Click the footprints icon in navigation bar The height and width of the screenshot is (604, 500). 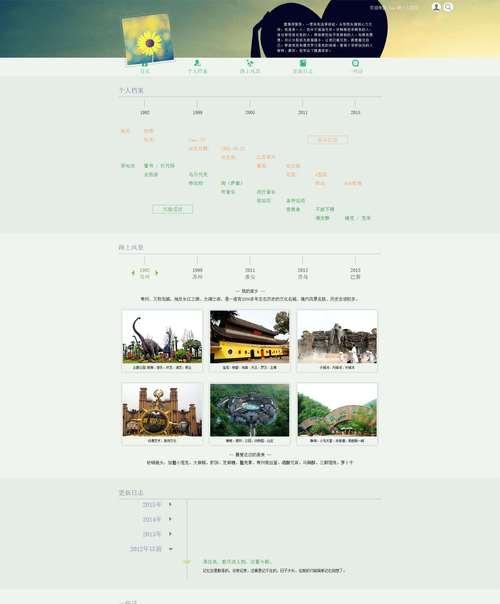[250, 63]
